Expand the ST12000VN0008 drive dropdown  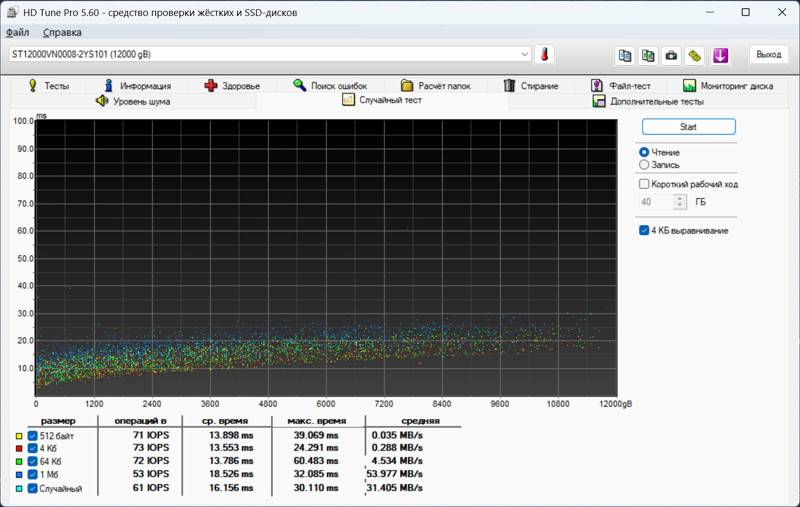524,54
